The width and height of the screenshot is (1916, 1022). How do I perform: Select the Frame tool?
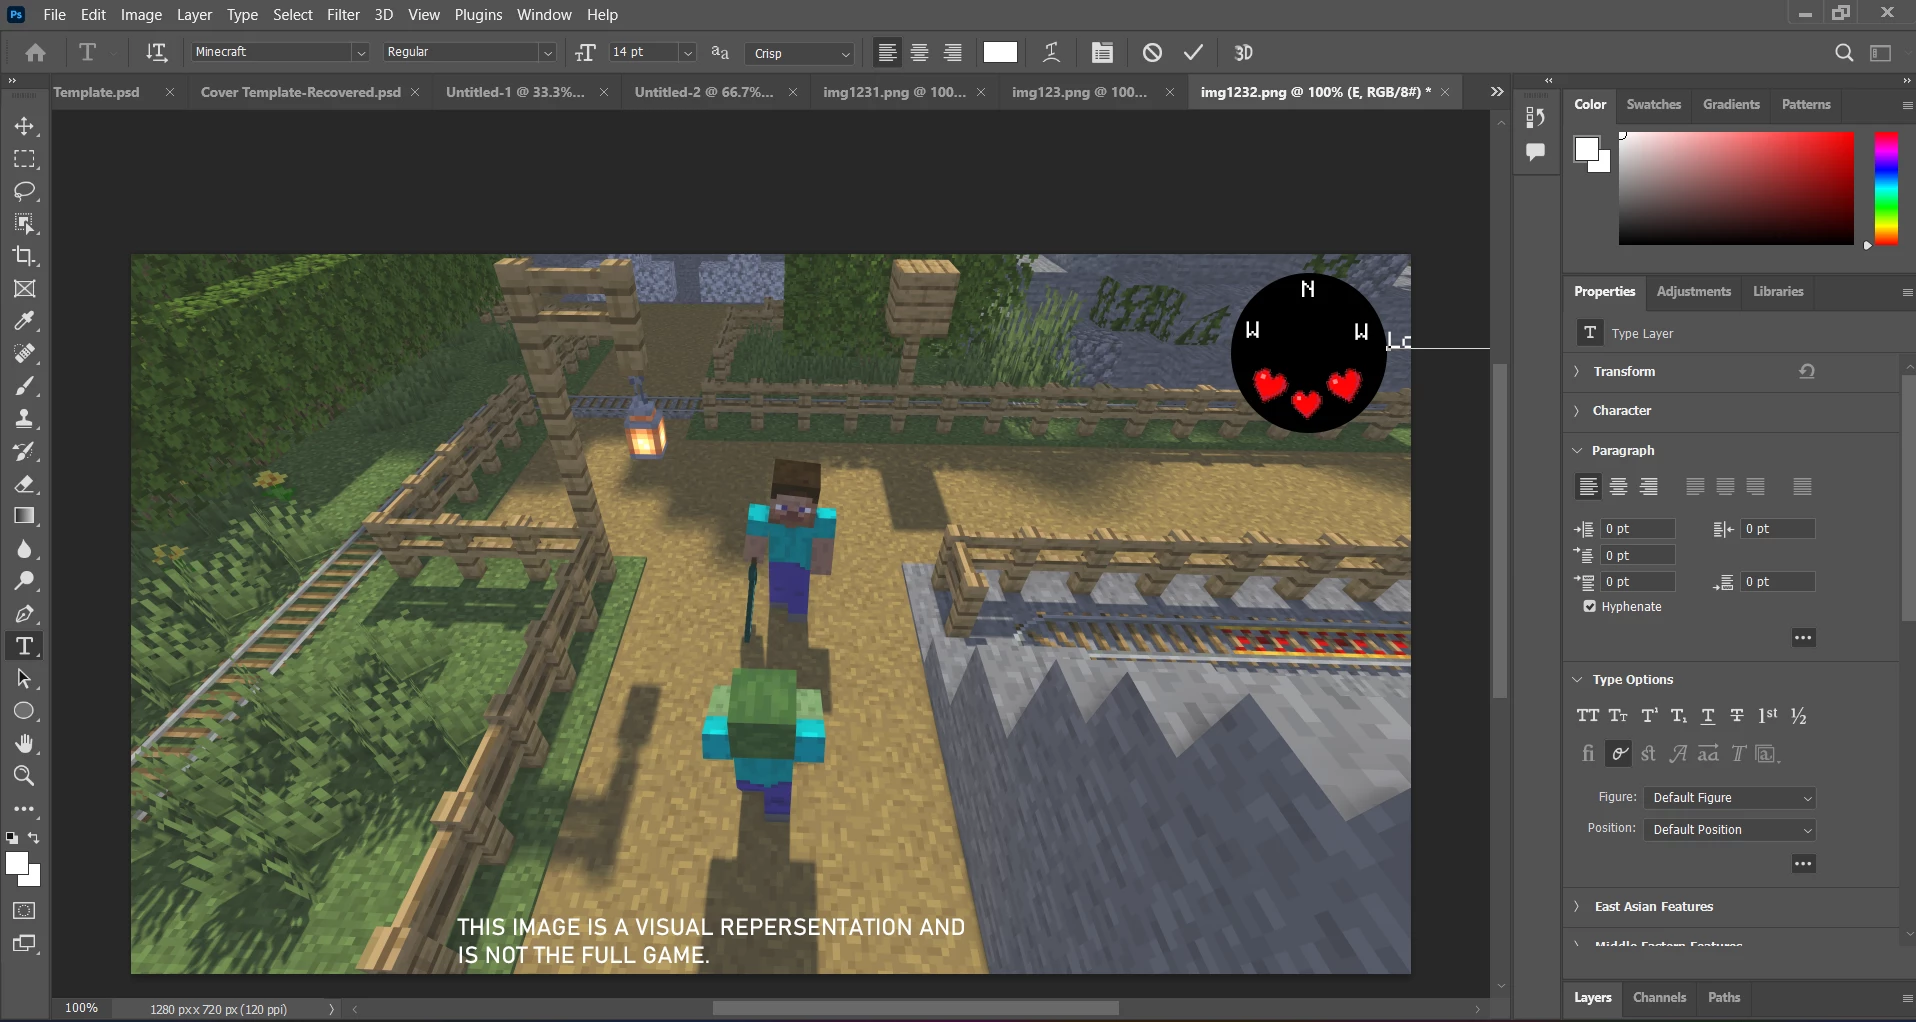(x=25, y=289)
